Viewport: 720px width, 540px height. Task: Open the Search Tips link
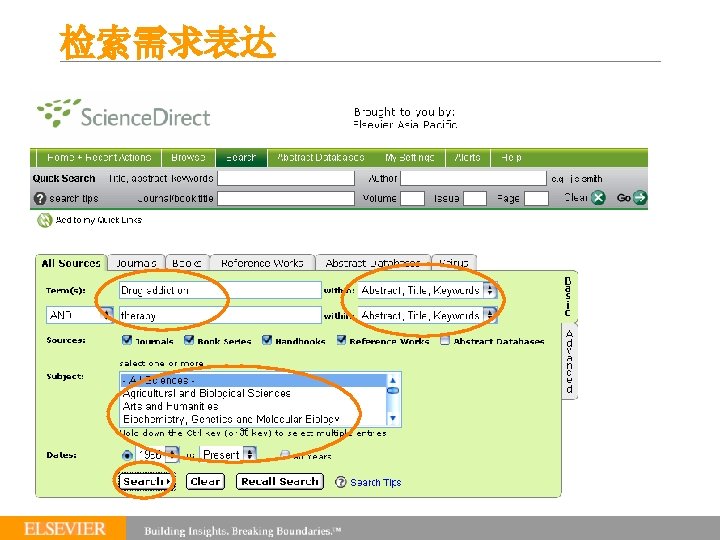point(376,483)
